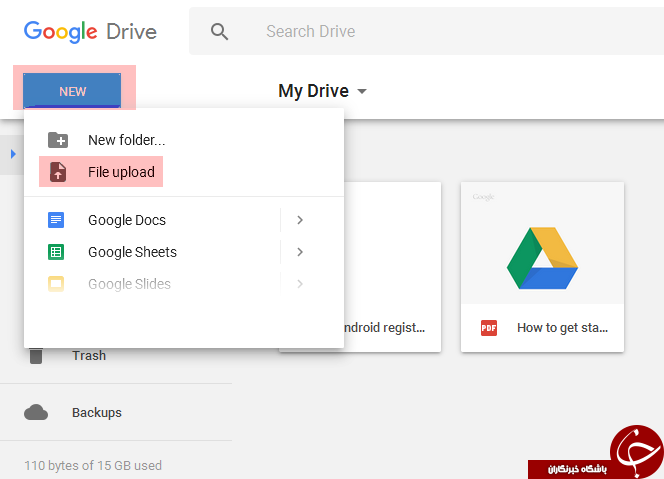Screen dimensions: 664x479
Task: Click the Google Docs icon
Action: [x=56, y=220]
